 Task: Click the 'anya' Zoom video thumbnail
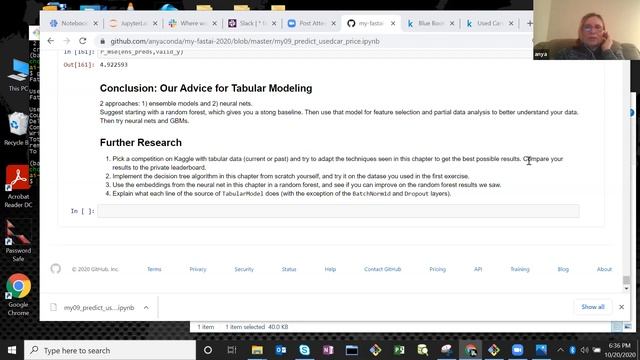tap(587, 30)
